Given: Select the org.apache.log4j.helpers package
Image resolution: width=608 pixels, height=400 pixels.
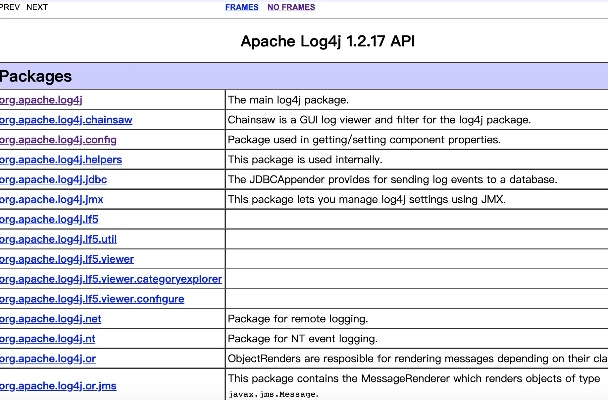Looking at the screenshot, I should [62, 160].
